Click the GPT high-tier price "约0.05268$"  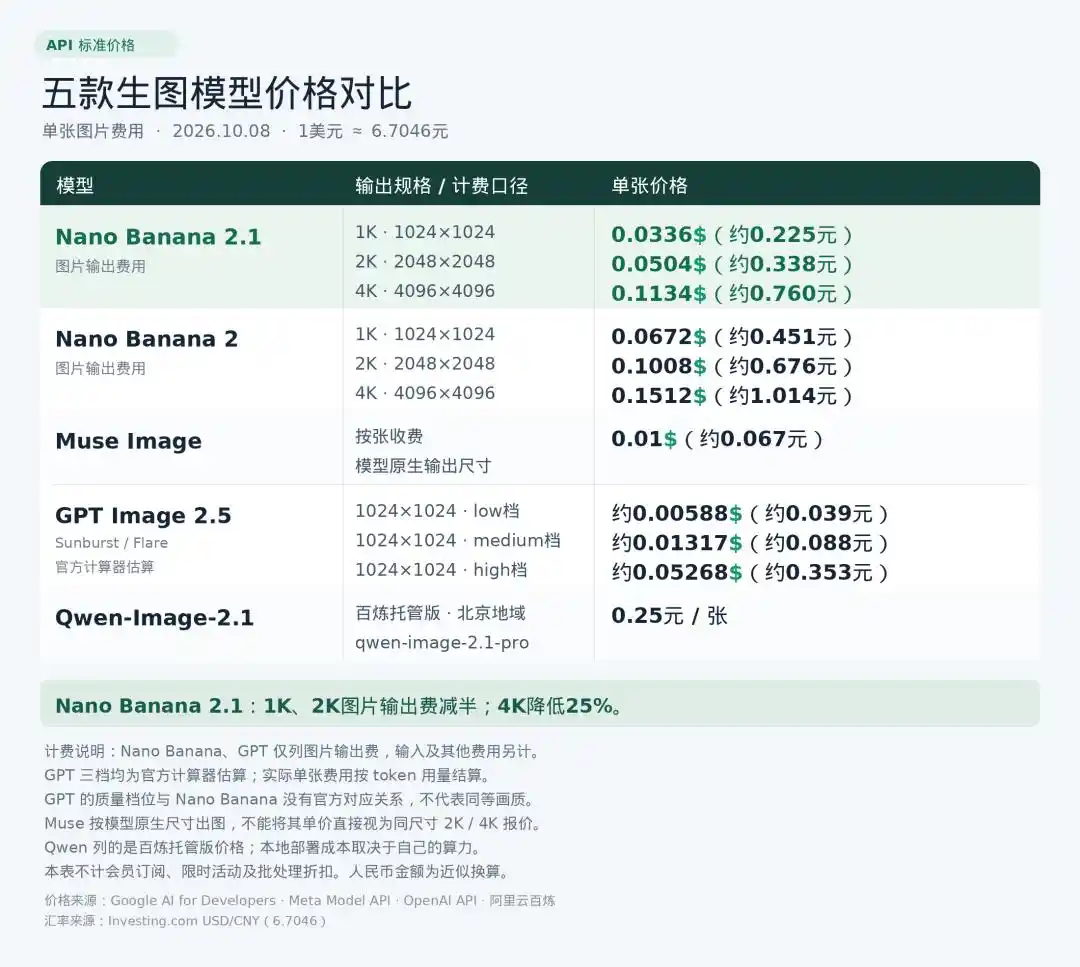(x=677, y=573)
